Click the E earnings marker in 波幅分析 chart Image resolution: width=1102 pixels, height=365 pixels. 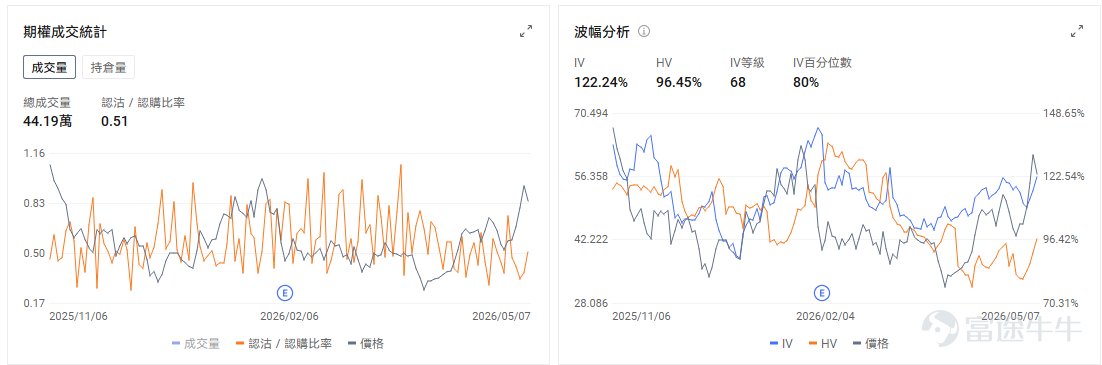pos(821,292)
